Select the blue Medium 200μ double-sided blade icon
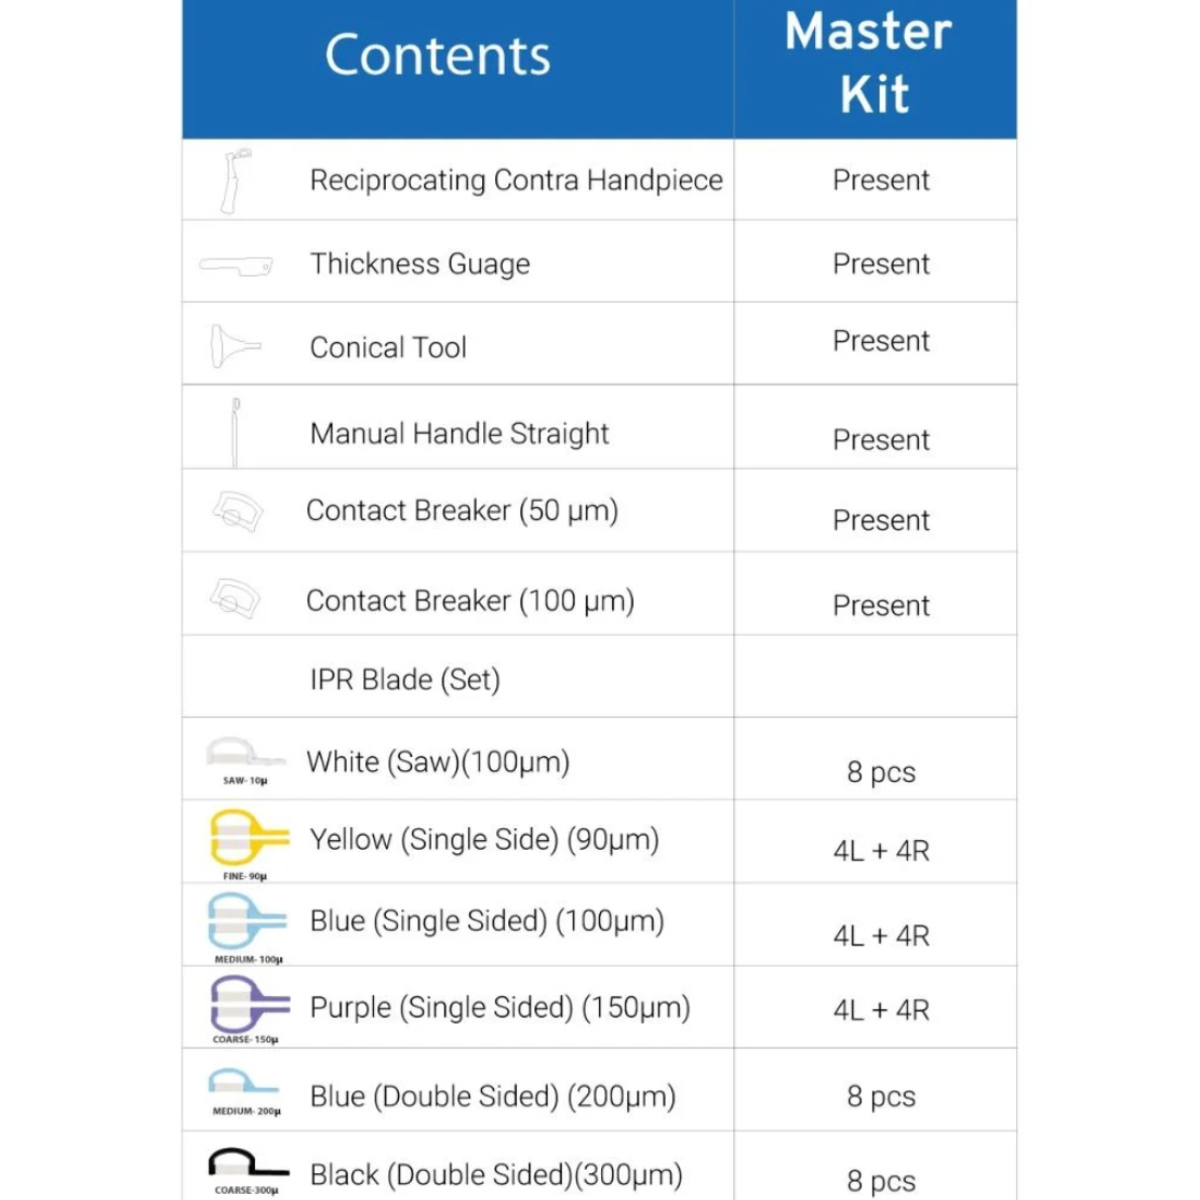 [243, 1084]
